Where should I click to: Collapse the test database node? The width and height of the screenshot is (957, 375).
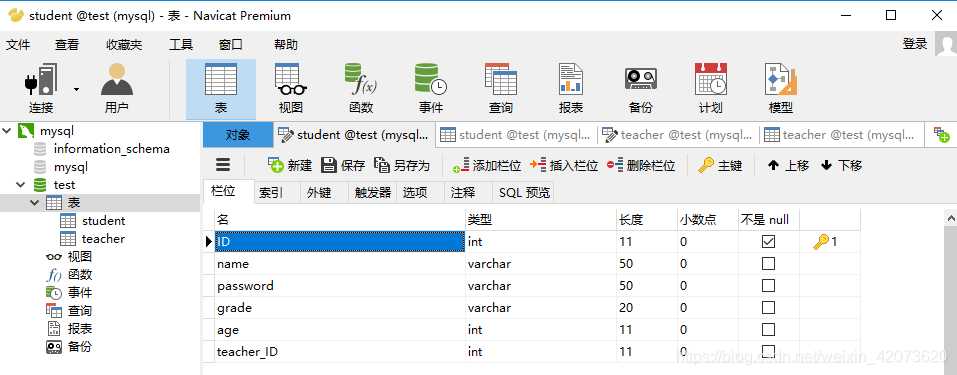click(21, 184)
